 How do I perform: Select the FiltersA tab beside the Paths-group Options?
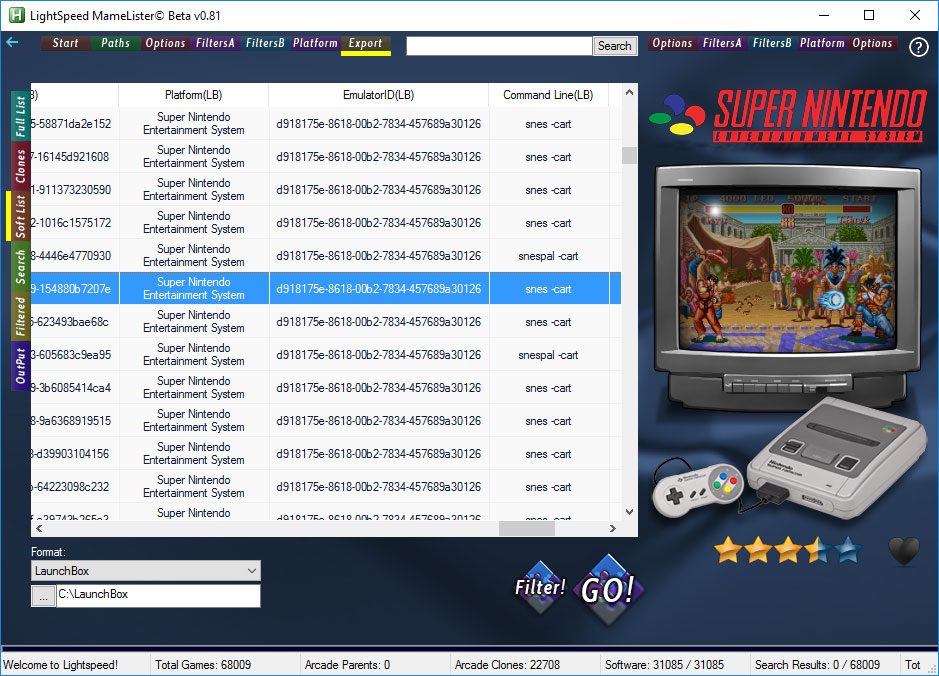click(215, 43)
